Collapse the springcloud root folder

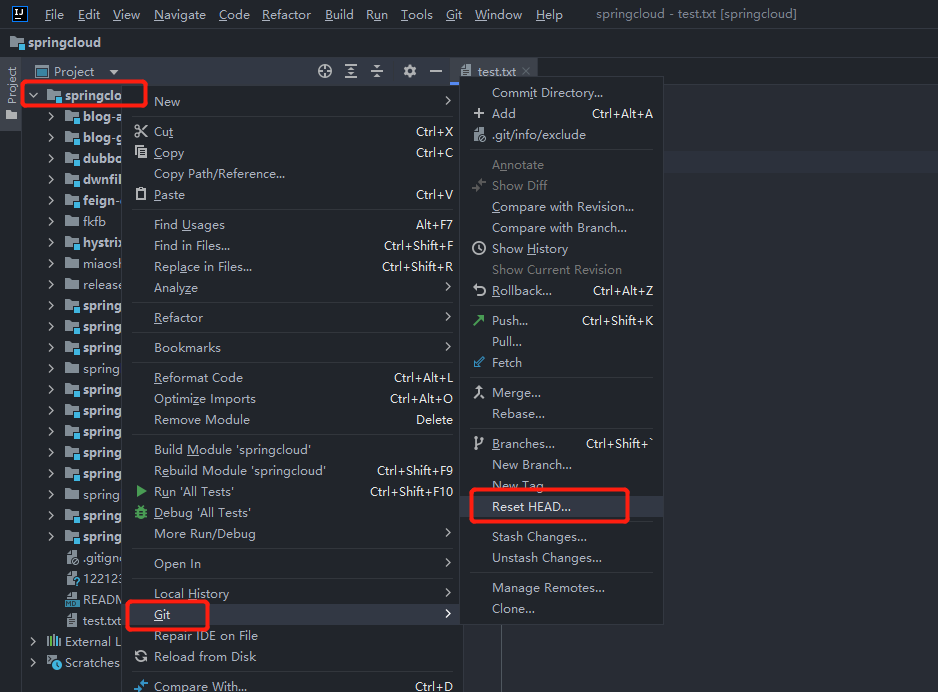click(34, 96)
